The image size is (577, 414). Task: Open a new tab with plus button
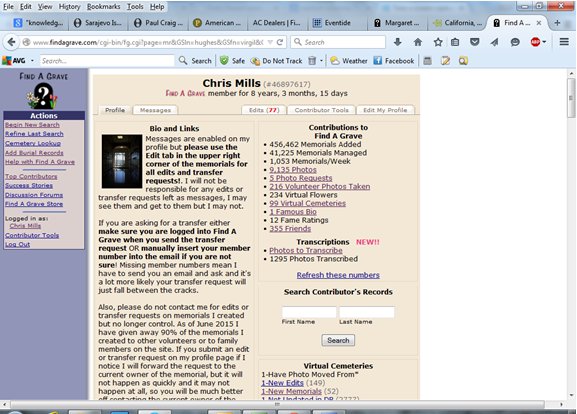coord(557,23)
